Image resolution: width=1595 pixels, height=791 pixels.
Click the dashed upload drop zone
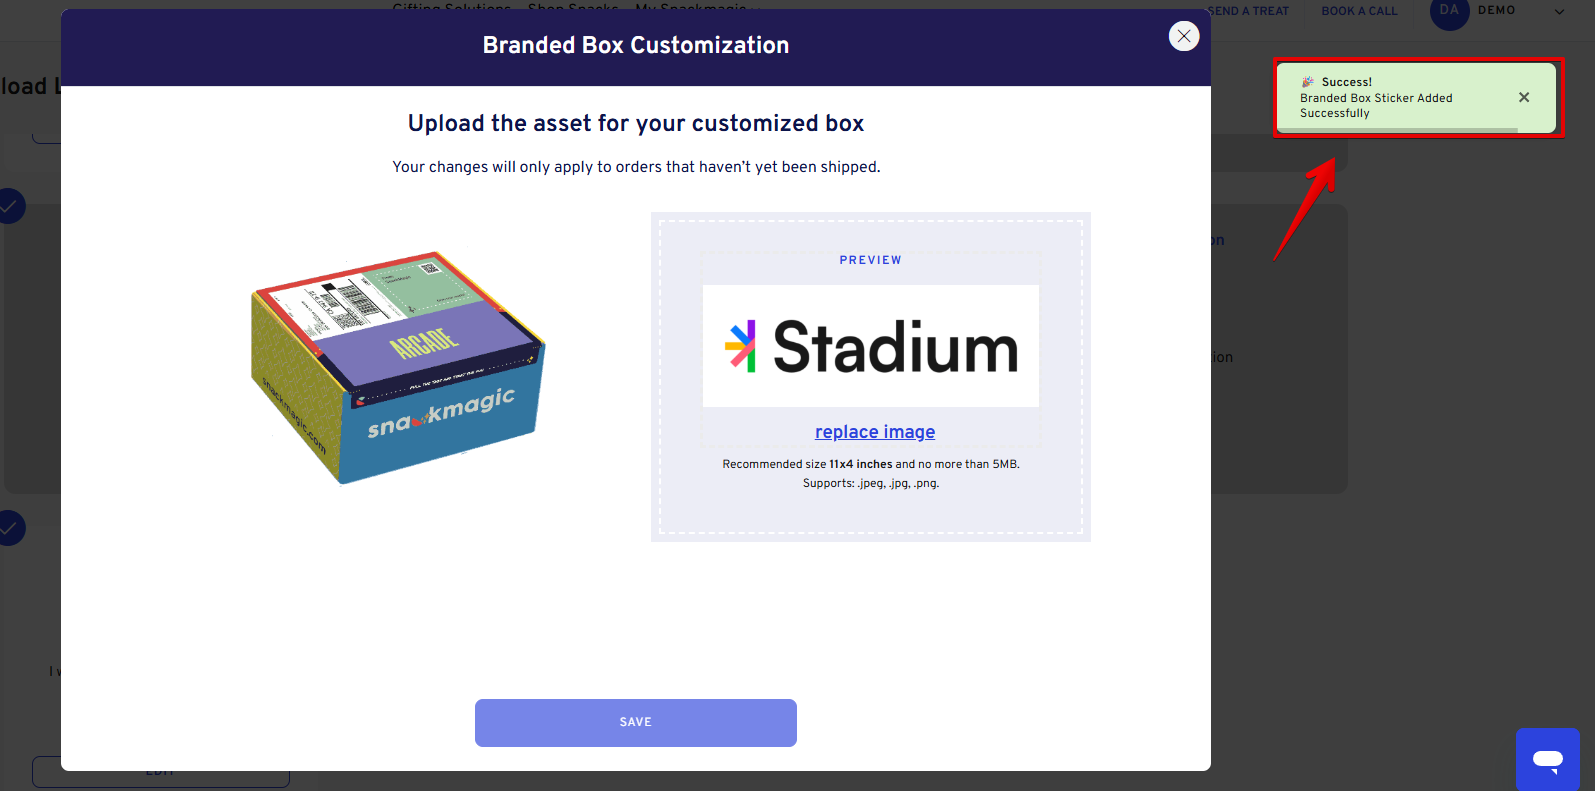pos(871,510)
